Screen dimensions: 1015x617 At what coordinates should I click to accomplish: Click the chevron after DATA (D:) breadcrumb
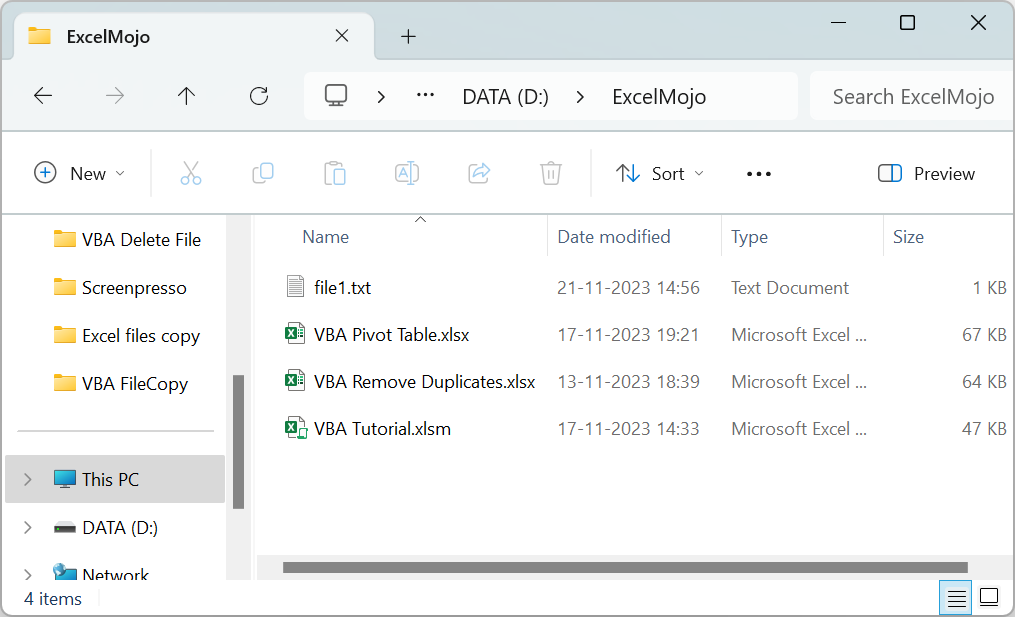point(580,96)
